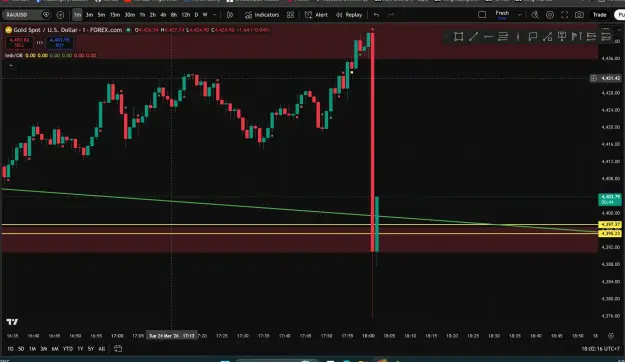Viewport: 625px width, 362px height.
Task: Switch to the D daily interval
Action: (196, 15)
